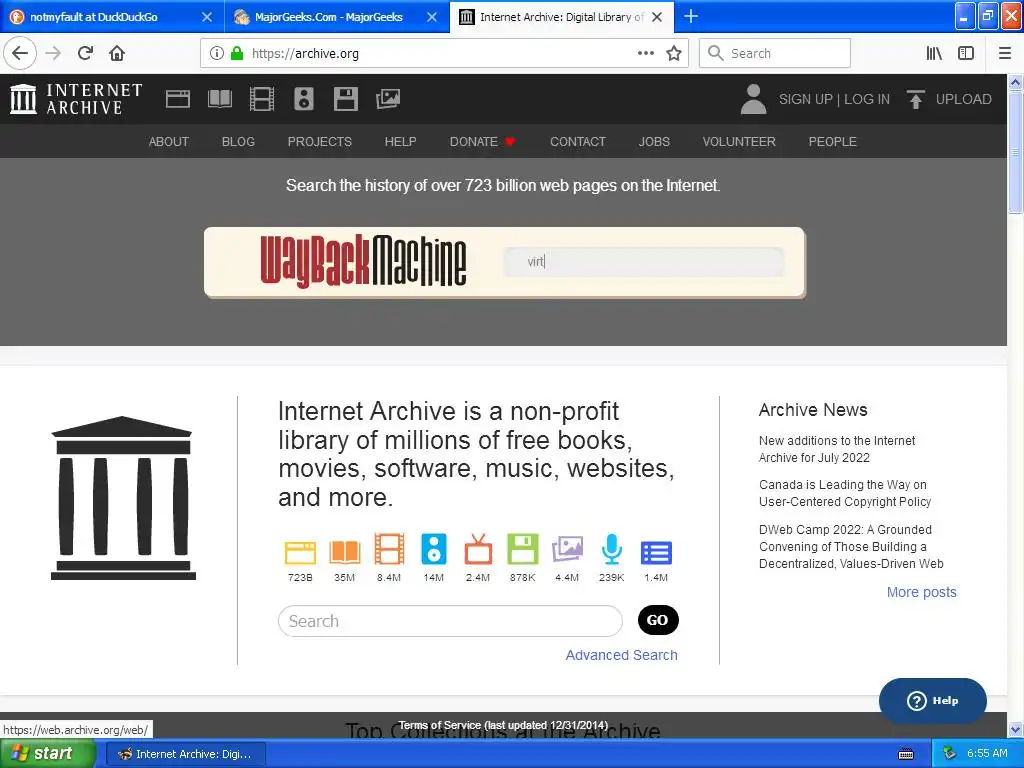Image resolution: width=1024 pixels, height=768 pixels.
Task: Open the CONTACT menu item
Action: (x=578, y=142)
